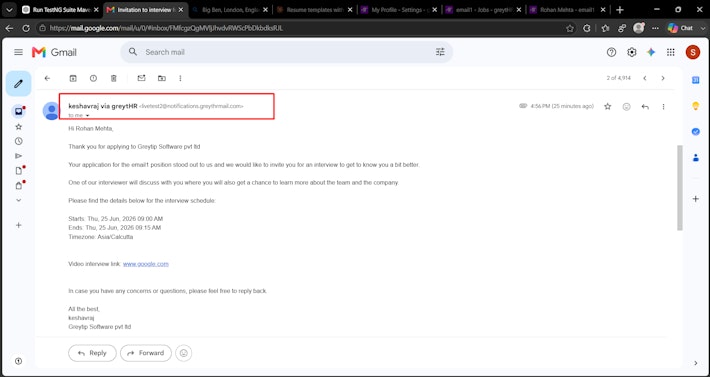The height and width of the screenshot is (377, 710).
Task: Open Snoozed clock icon in sidebar
Action: tap(19, 141)
